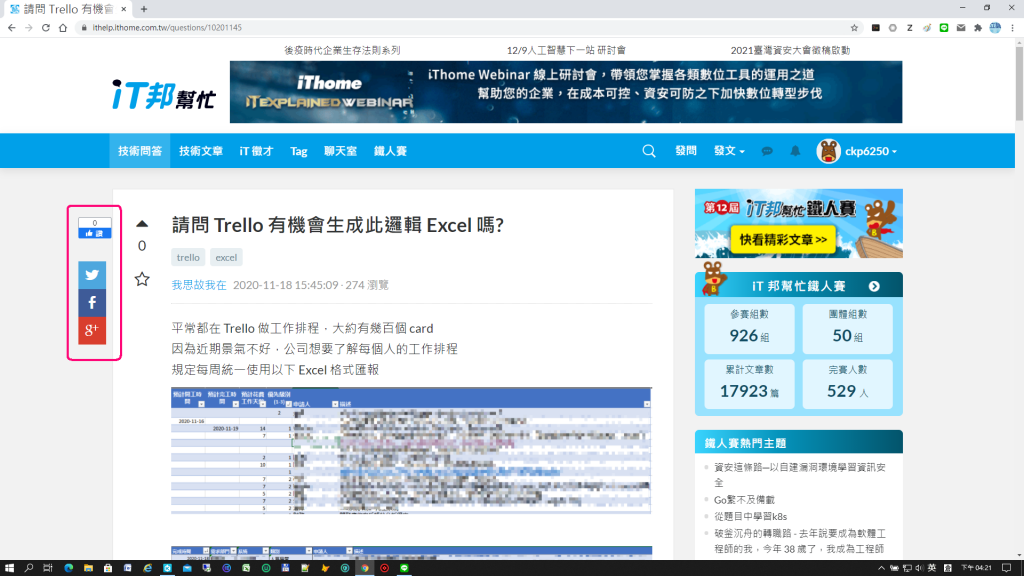Select the 17923 篇 article count

click(749, 391)
